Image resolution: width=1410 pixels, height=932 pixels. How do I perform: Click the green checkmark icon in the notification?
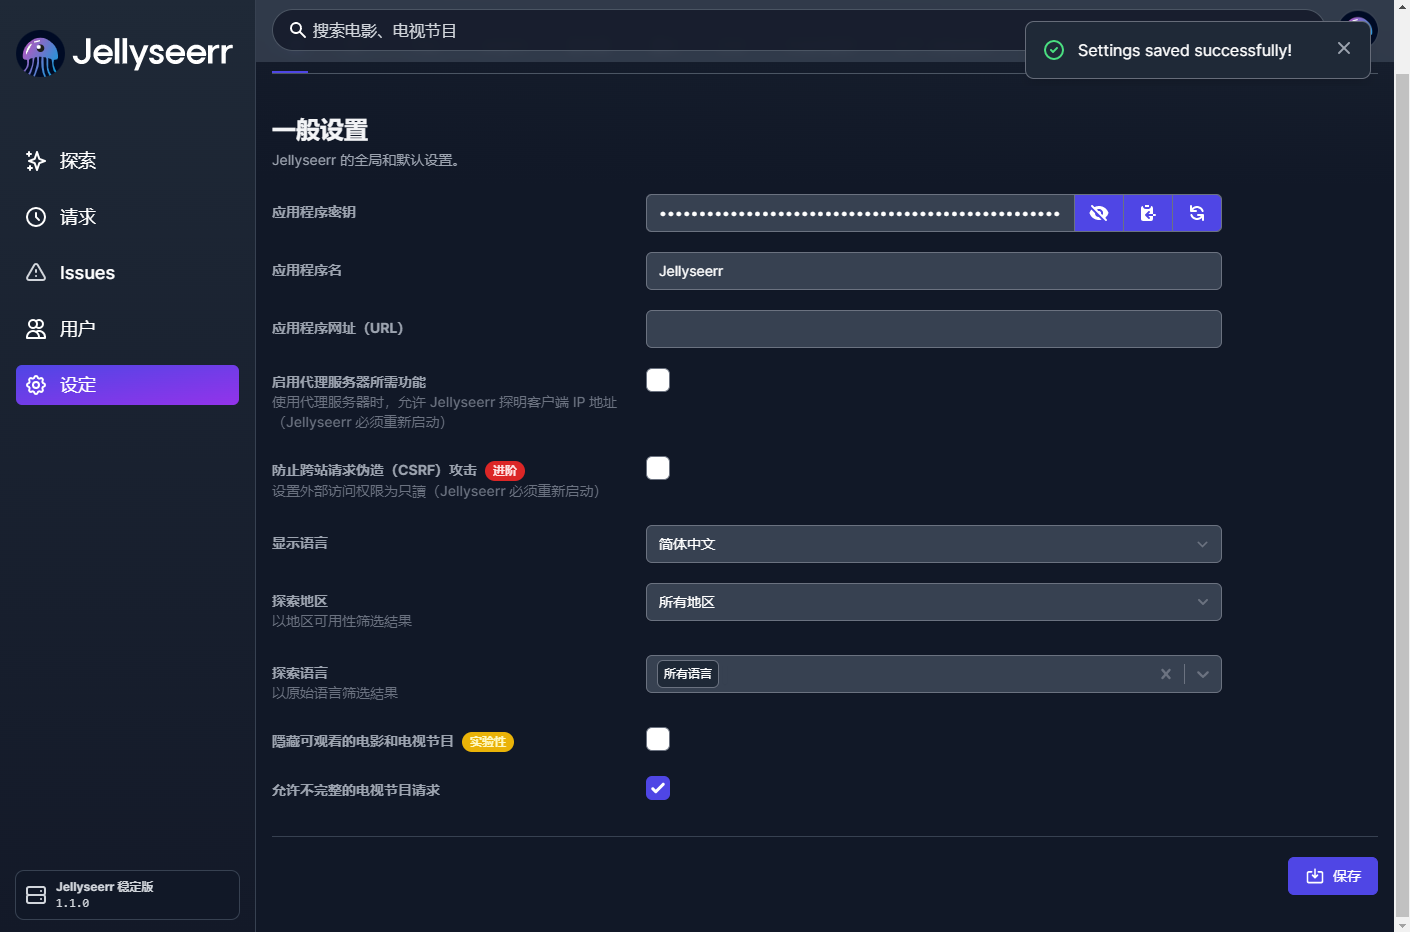(x=1054, y=50)
